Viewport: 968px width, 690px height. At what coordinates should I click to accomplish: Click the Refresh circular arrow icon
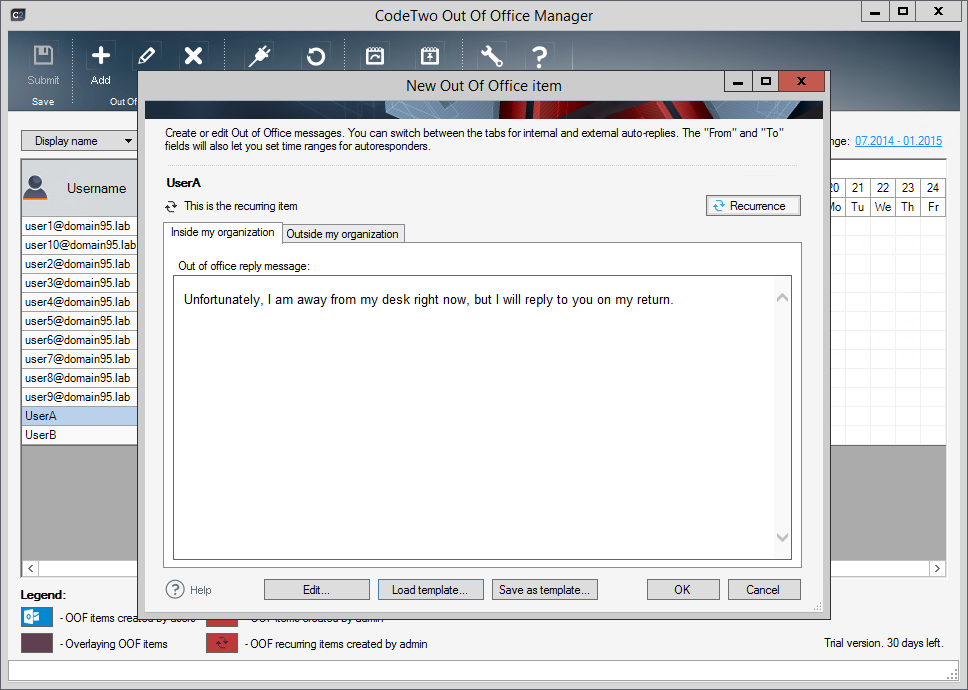[x=315, y=57]
